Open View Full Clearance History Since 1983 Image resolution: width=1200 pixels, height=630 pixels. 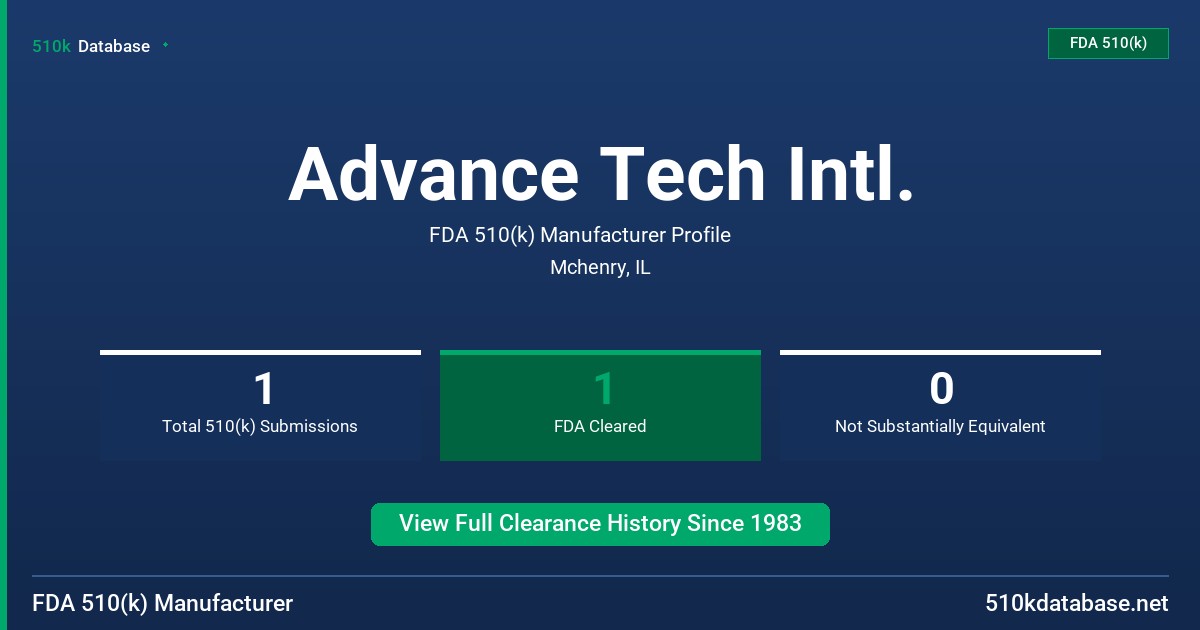point(600,524)
